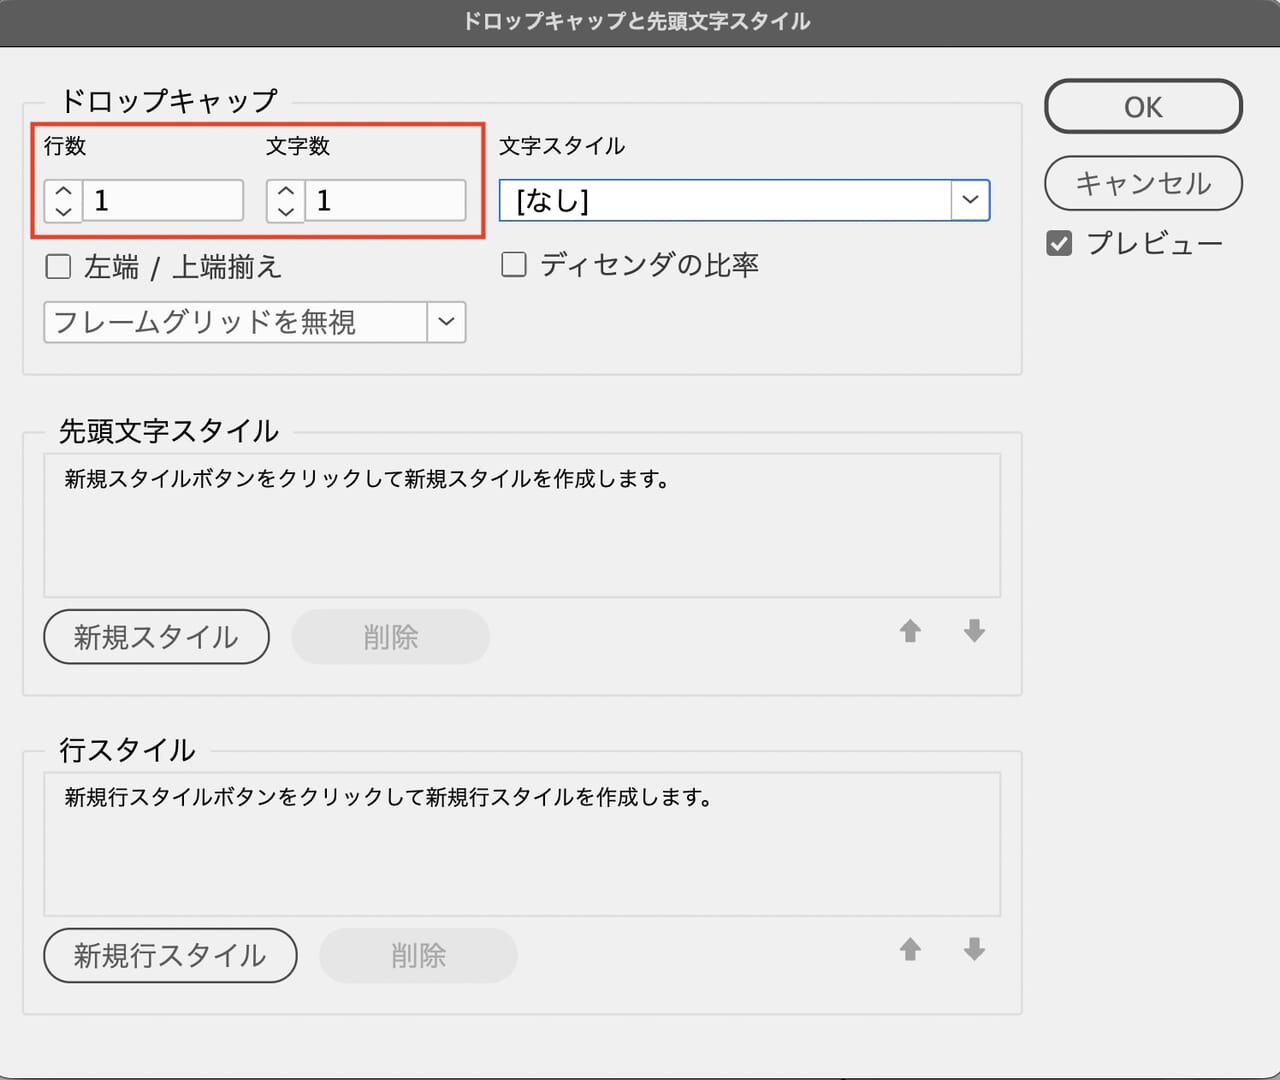Create a line style via 新規行スタイル

click(x=169, y=956)
